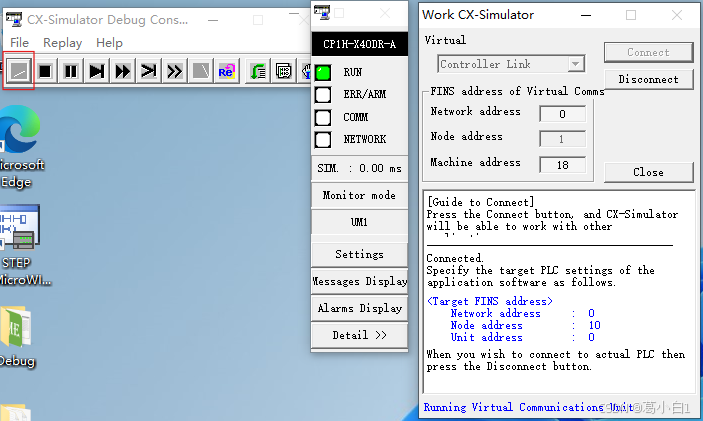Click the Debug Console title bar icon
This screenshot has width=703, height=421.
coord(14,20)
